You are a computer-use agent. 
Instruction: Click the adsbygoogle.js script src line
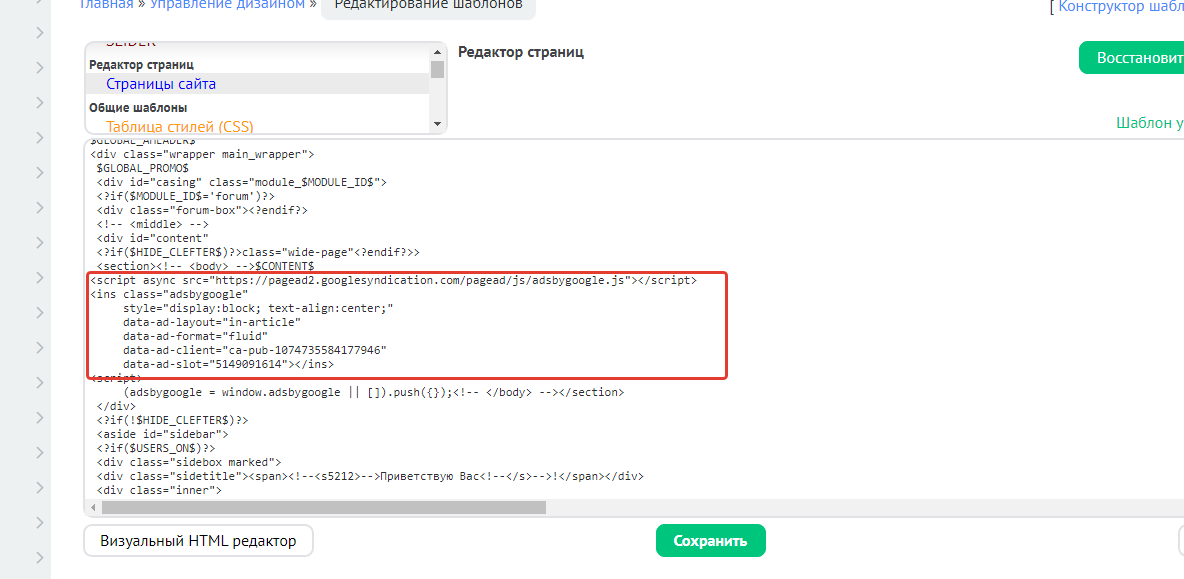coord(393,280)
